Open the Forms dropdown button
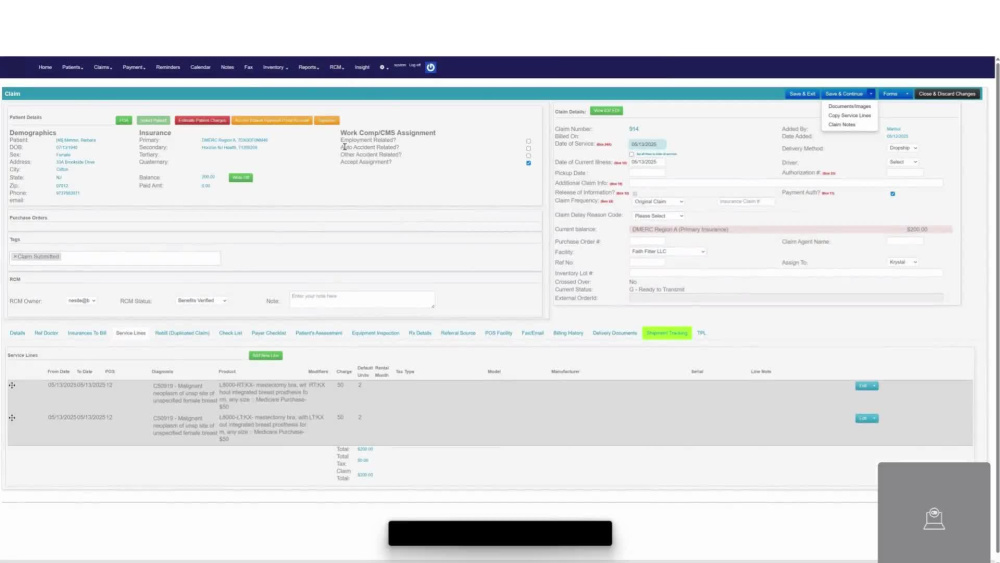Image resolution: width=1000 pixels, height=563 pixels. tap(895, 94)
